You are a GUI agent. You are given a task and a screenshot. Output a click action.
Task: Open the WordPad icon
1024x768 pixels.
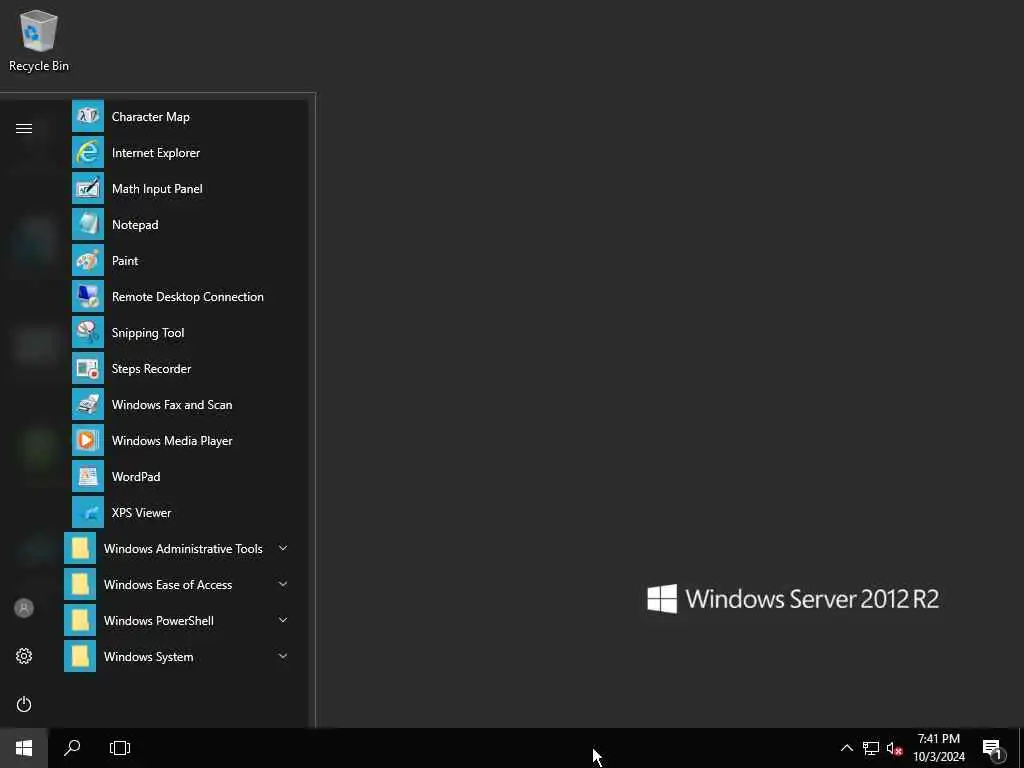coord(88,476)
